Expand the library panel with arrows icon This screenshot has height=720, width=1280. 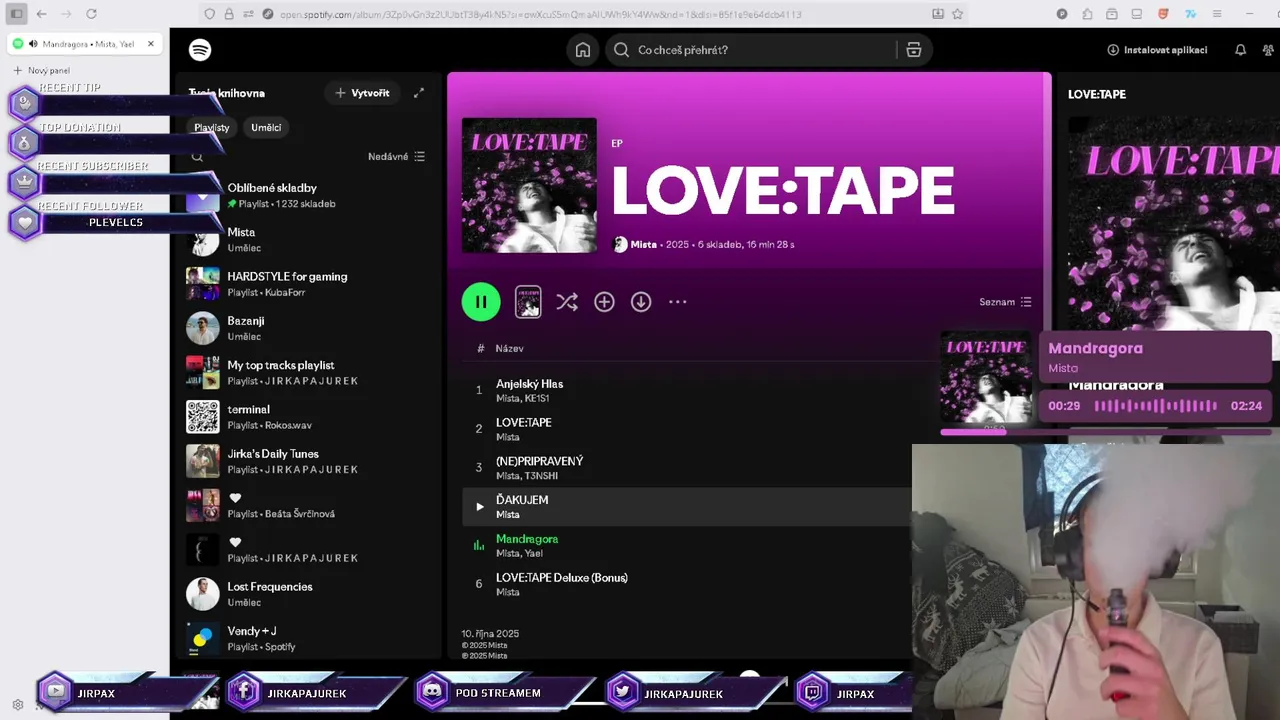(419, 93)
